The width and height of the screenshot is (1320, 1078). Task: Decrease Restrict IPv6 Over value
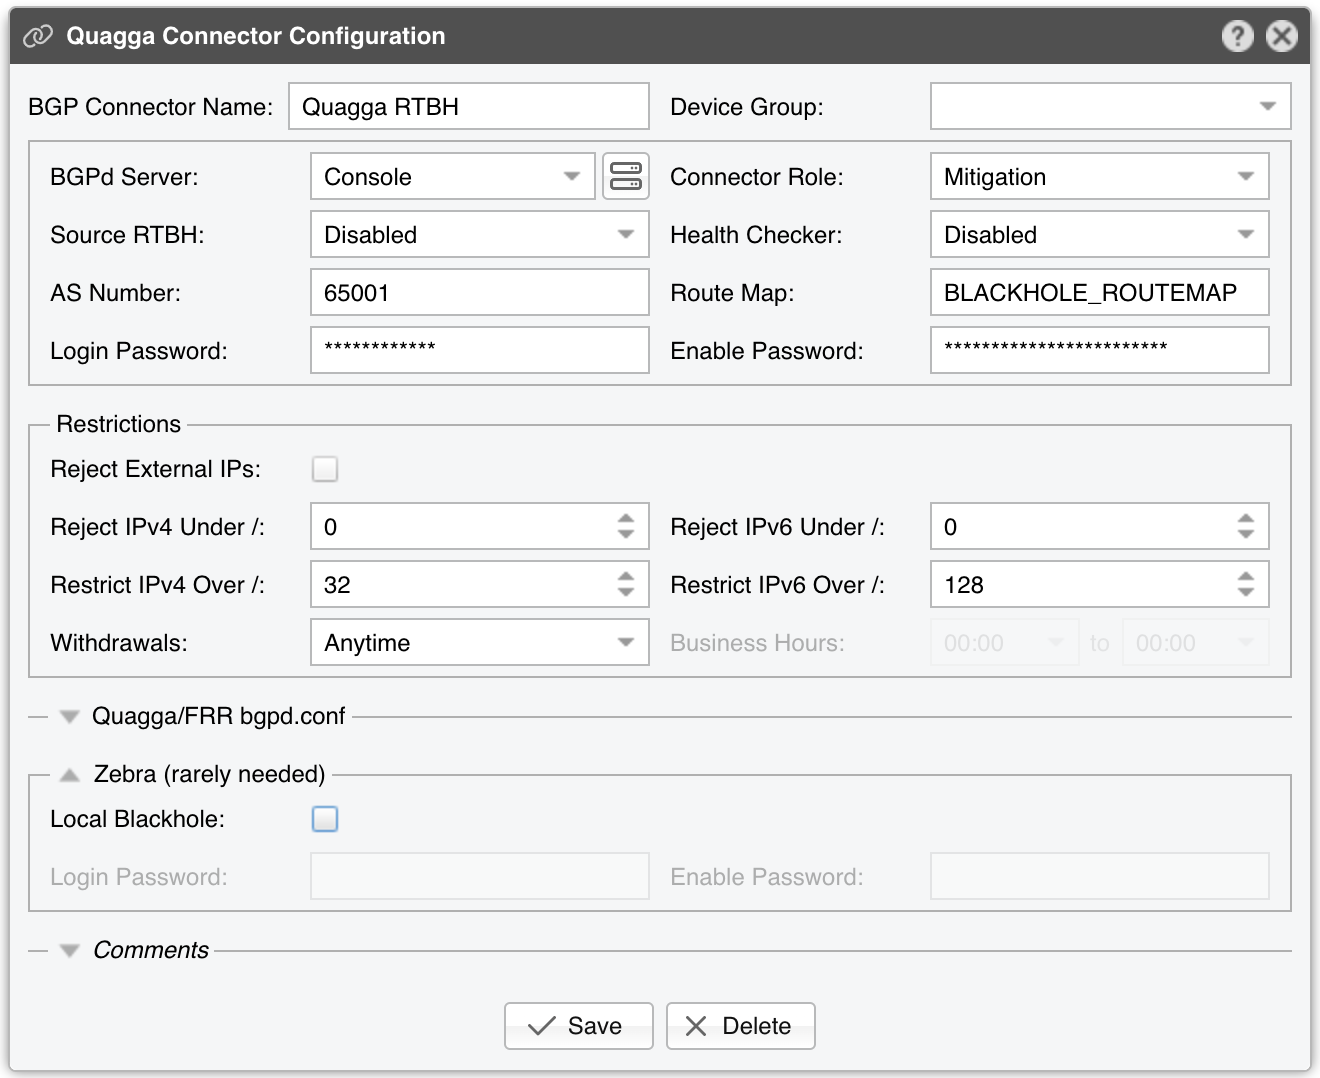click(x=1246, y=592)
